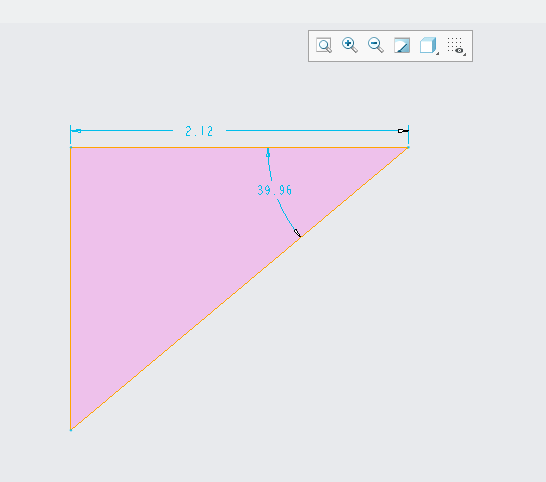Image resolution: width=546 pixels, height=482 pixels.
Task: Click the top-right vertex of the triangle
Action: click(408, 147)
